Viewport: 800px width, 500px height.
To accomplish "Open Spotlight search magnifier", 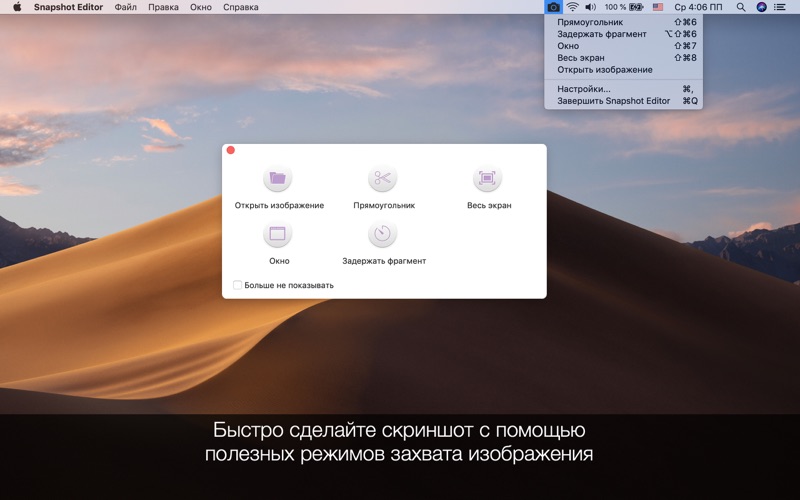I will (741, 7).
